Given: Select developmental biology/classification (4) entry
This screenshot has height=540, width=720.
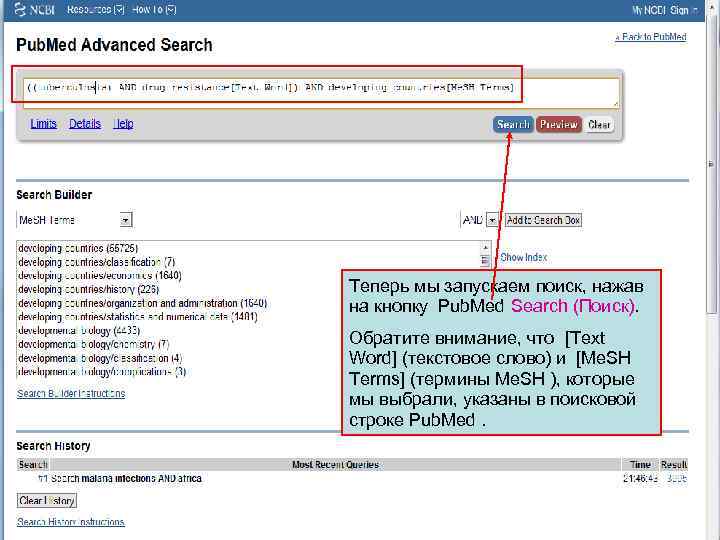Looking at the screenshot, I should (x=100, y=358).
